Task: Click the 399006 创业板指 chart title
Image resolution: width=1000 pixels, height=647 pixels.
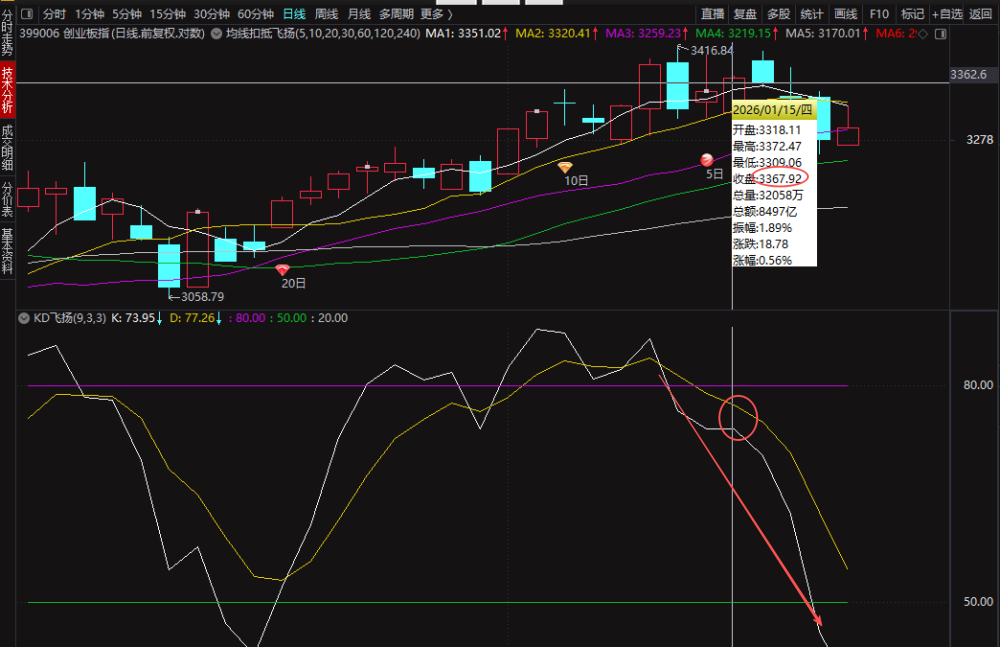Action: pos(112,33)
